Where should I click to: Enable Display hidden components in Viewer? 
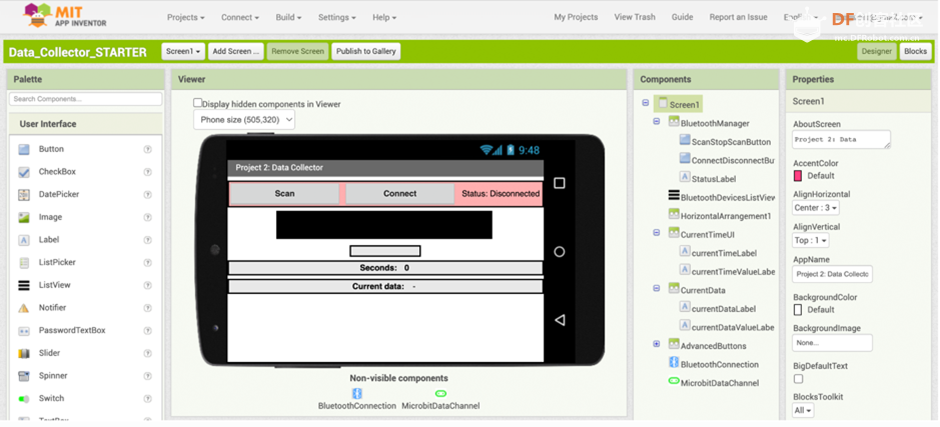pos(198,103)
